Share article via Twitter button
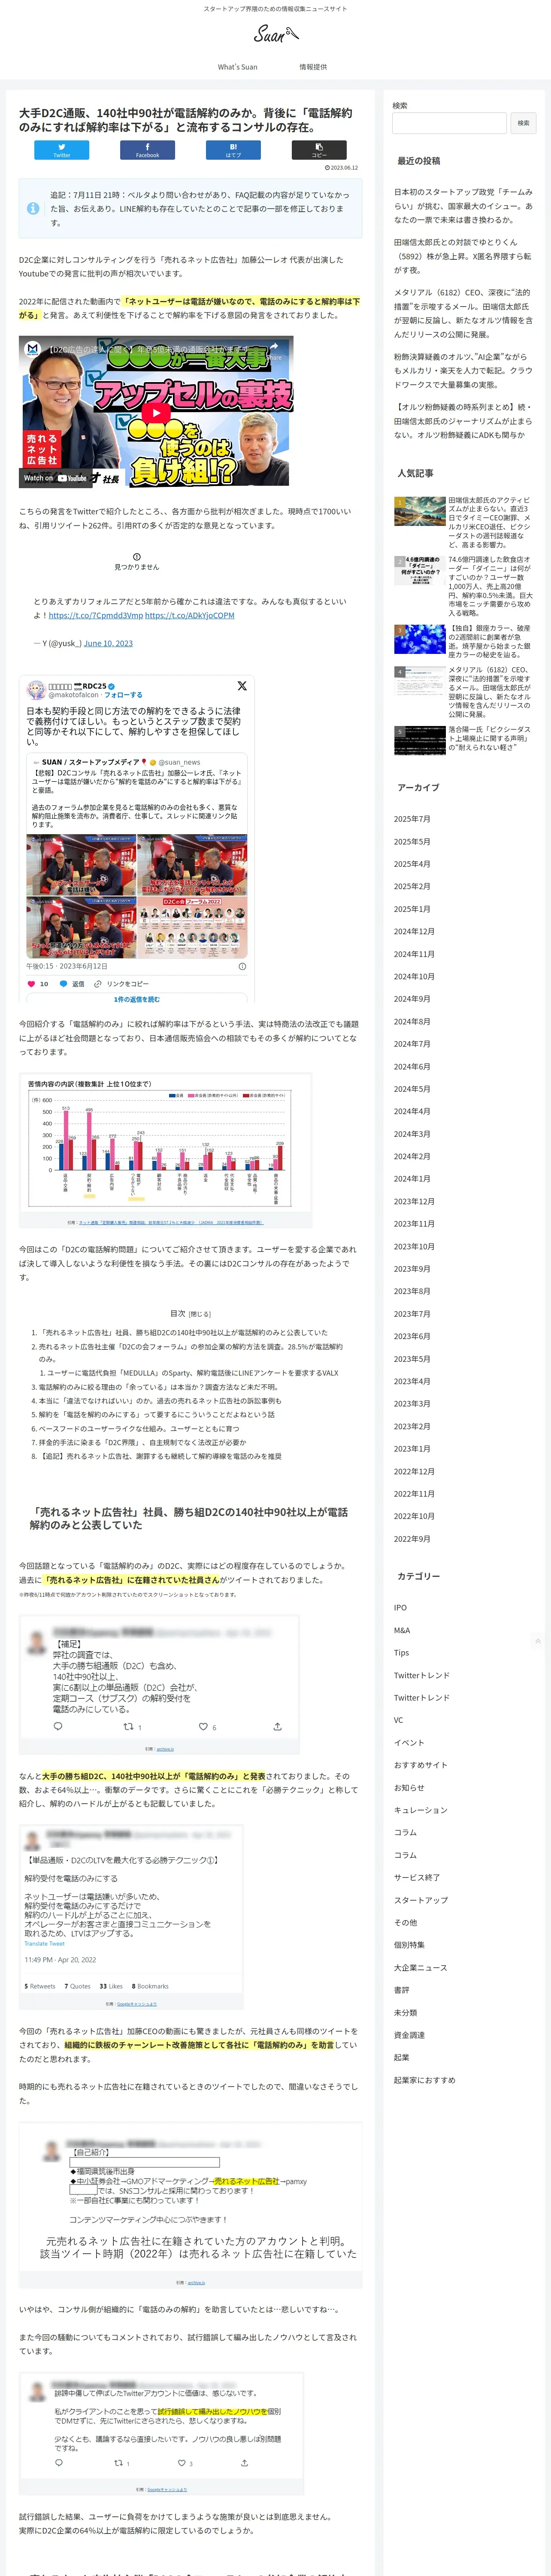 [61, 150]
